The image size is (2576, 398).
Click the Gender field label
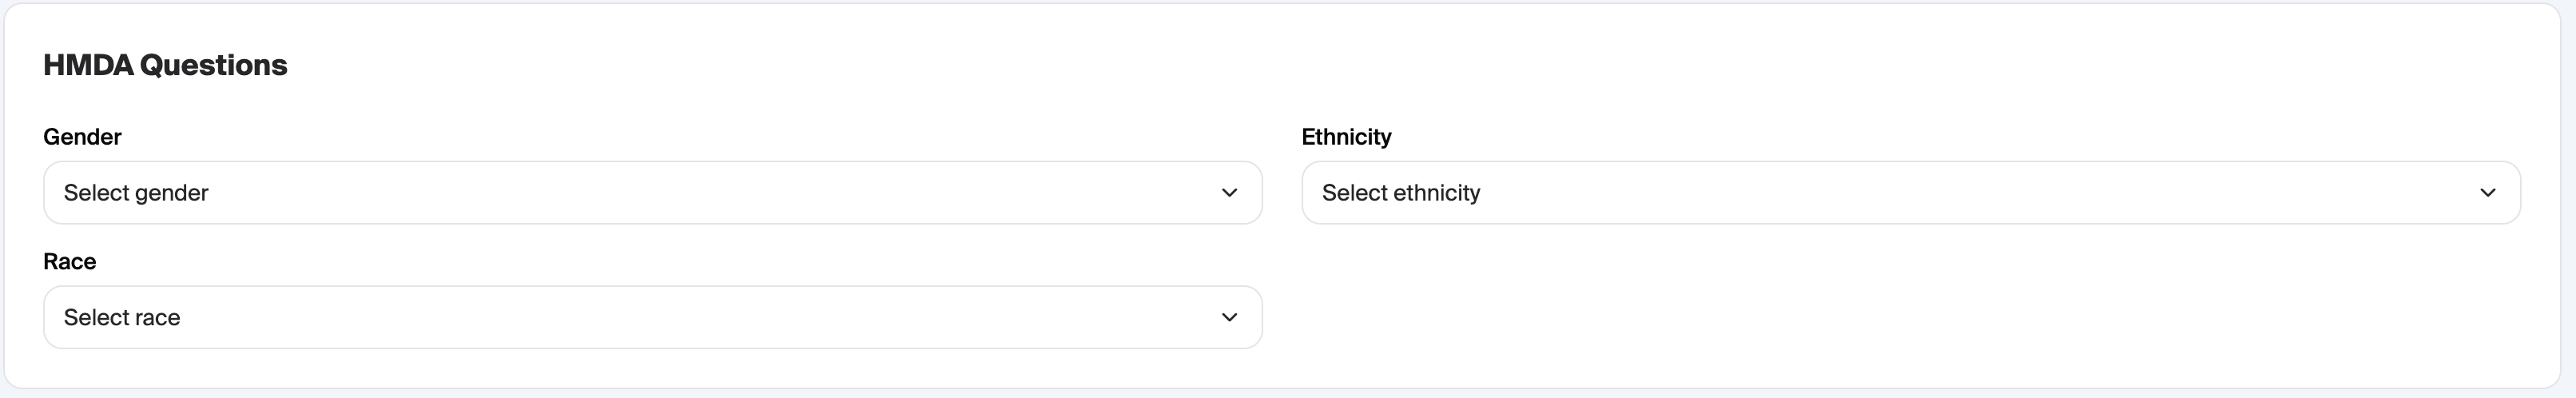tap(82, 137)
